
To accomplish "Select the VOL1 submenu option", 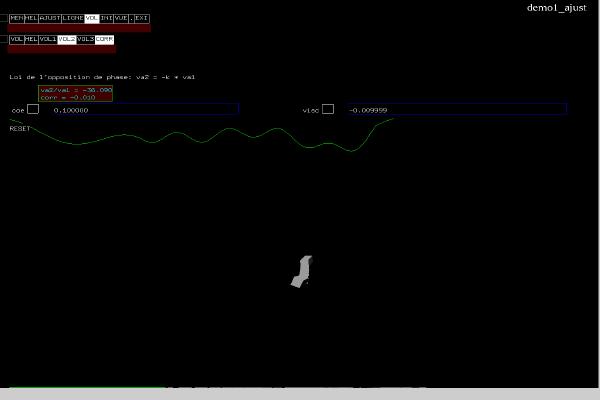I will click(48, 39).
